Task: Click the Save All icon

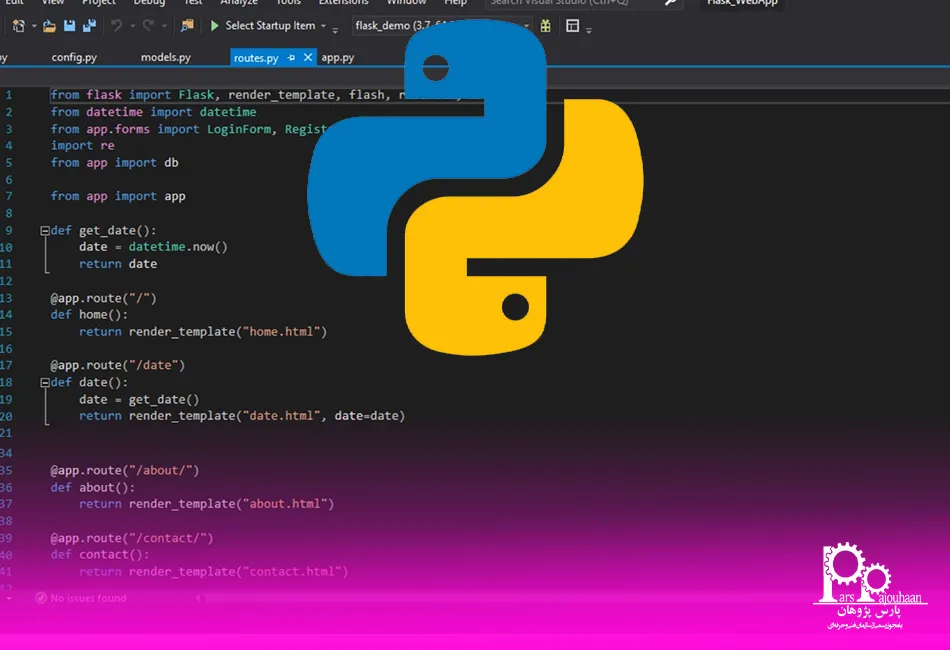Action: [90, 25]
